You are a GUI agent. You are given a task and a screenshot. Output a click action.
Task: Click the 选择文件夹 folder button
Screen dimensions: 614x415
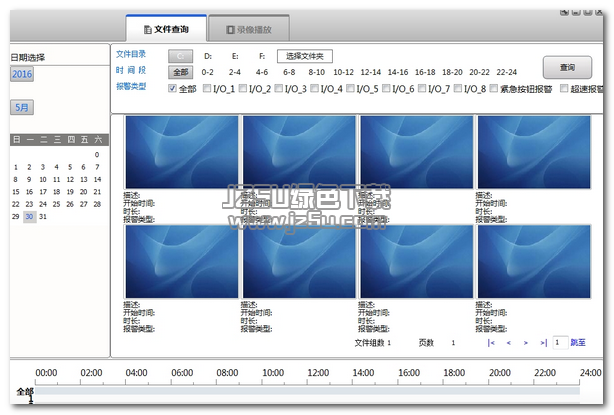pos(305,56)
